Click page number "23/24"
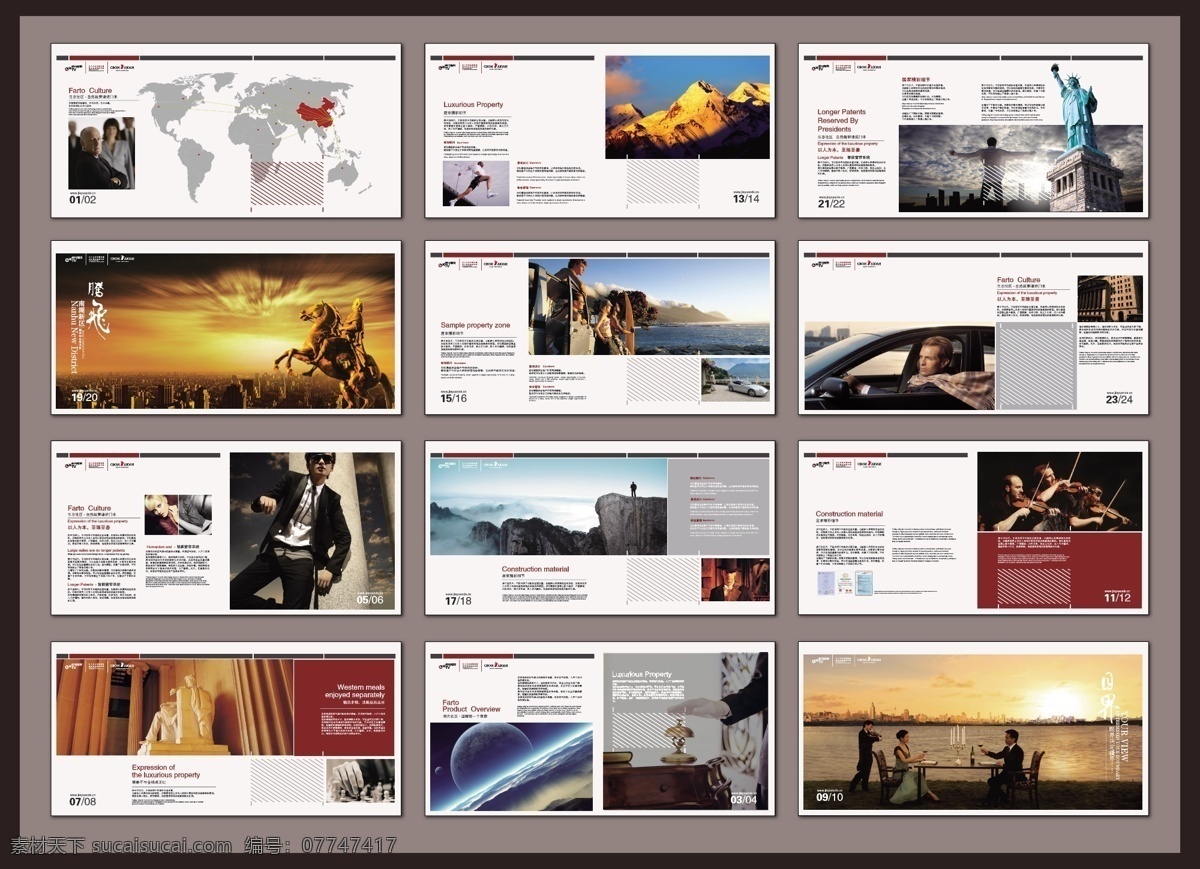The image size is (1200, 869). (1119, 400)
